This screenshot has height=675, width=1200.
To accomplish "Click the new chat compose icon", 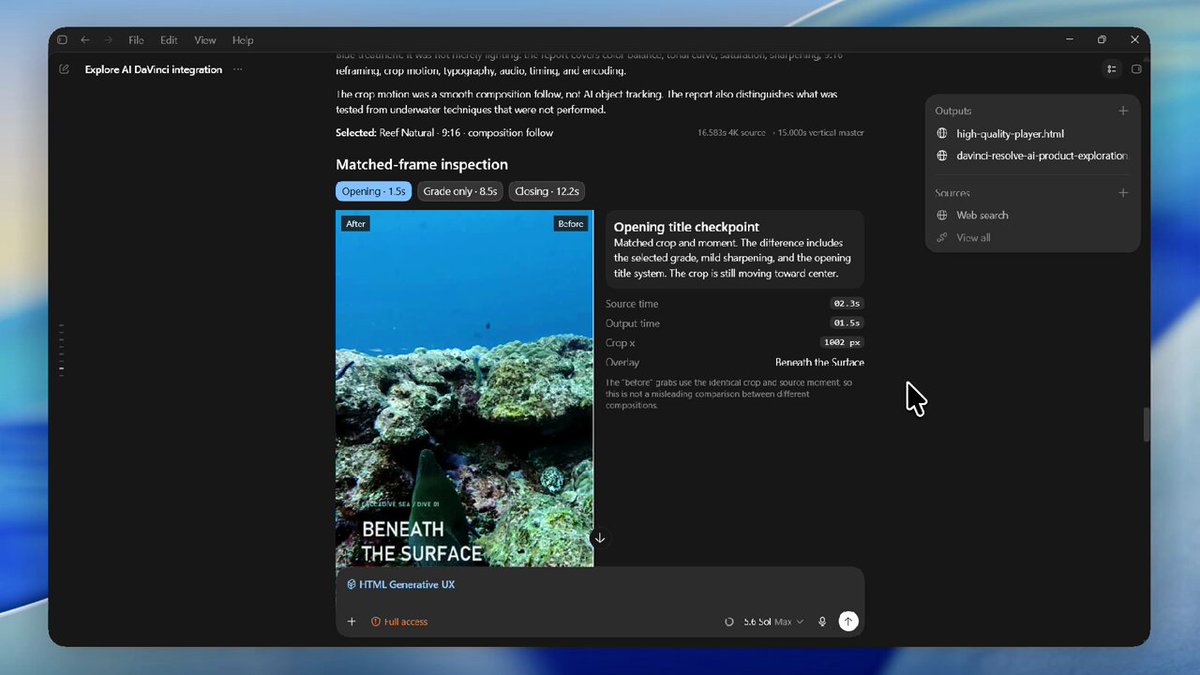I will click(x=65, y=70).
